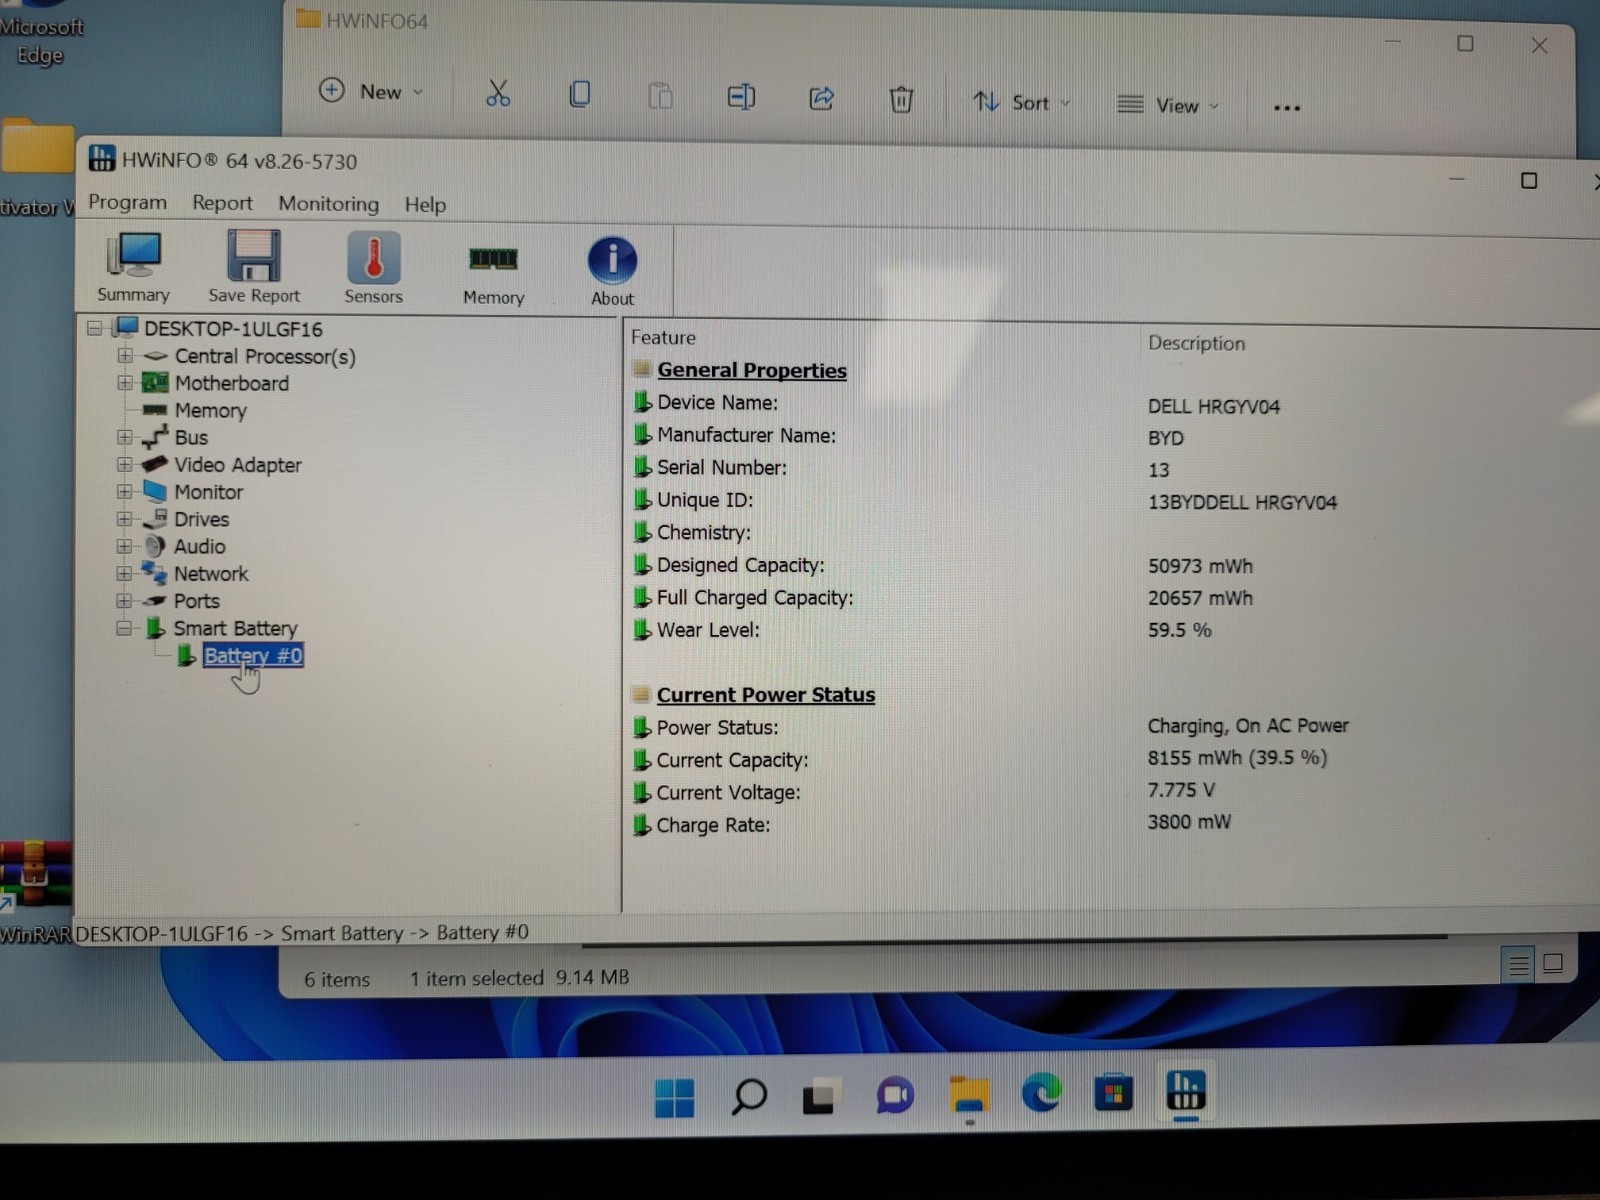Click the General Properties section heading
Image resolution: width=1600 pixels, height=1200 pixels.
tap(752, 370)
